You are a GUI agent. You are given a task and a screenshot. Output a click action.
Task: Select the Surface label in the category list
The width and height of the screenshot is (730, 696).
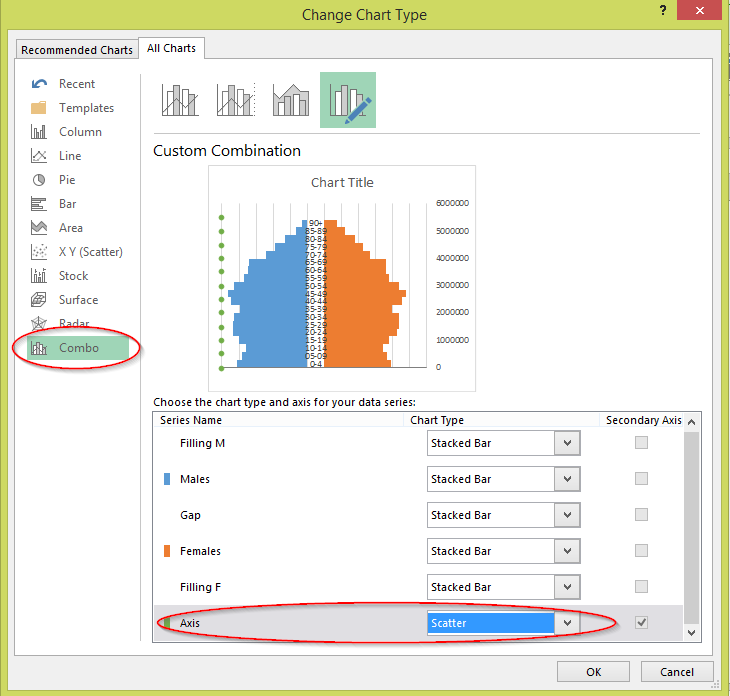78,300
